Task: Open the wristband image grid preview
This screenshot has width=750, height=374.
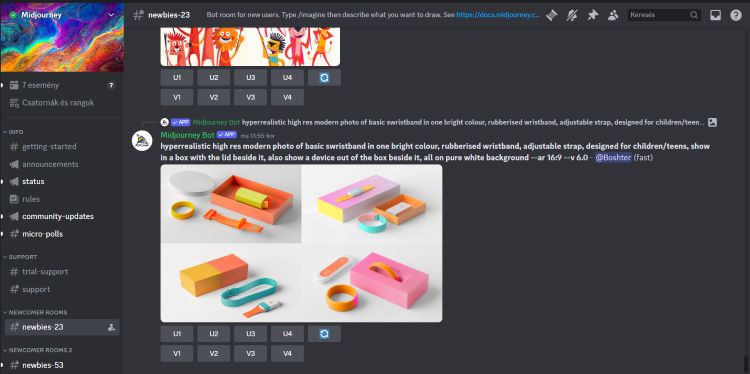Action: click(x=301, y=243)
